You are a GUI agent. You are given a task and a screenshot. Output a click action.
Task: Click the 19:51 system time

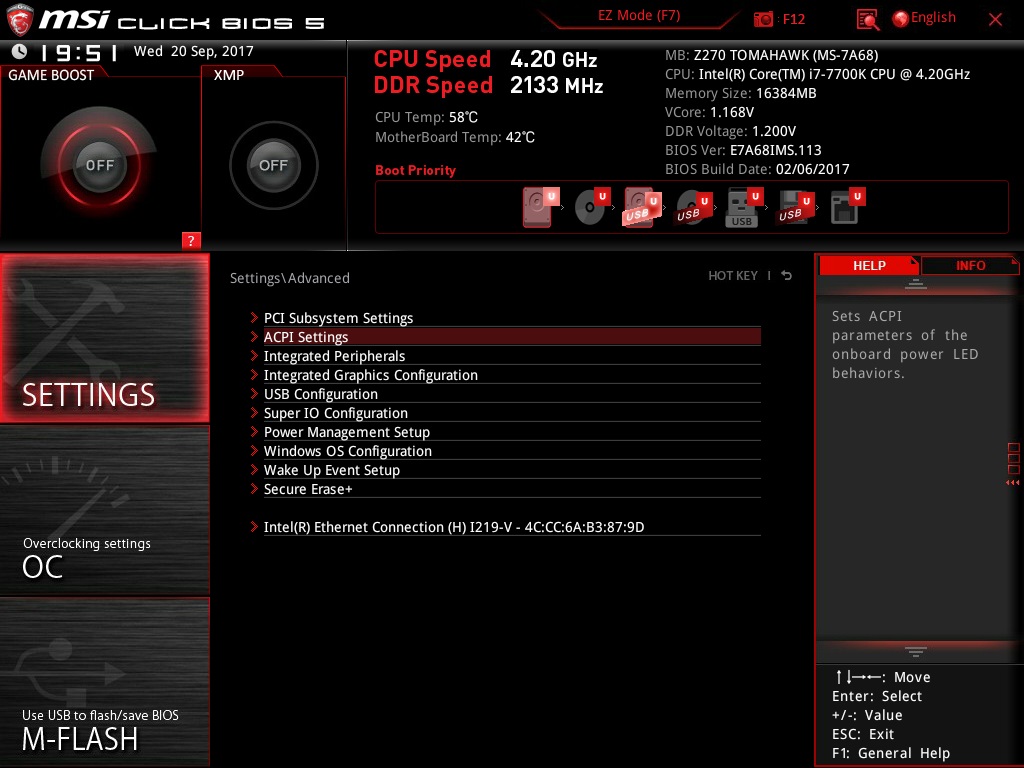[x=78, y=52]
